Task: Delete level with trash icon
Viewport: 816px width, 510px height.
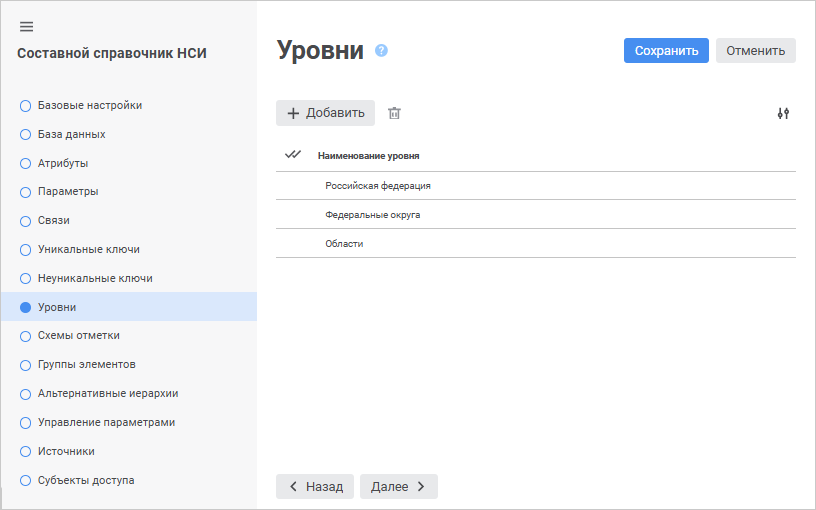Action: (394, 113)
